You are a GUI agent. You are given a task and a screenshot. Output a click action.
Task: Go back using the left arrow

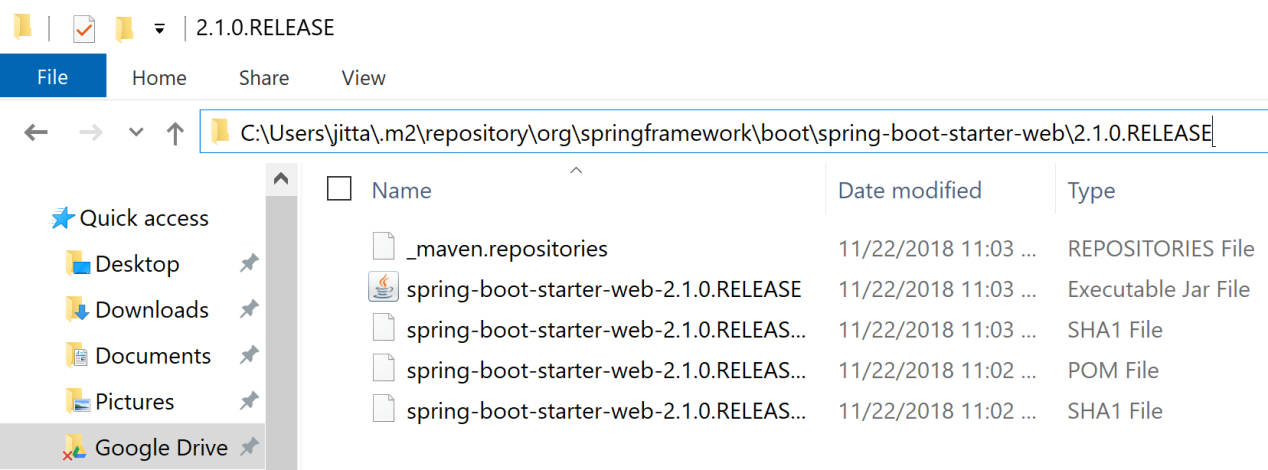pos(36,132)
